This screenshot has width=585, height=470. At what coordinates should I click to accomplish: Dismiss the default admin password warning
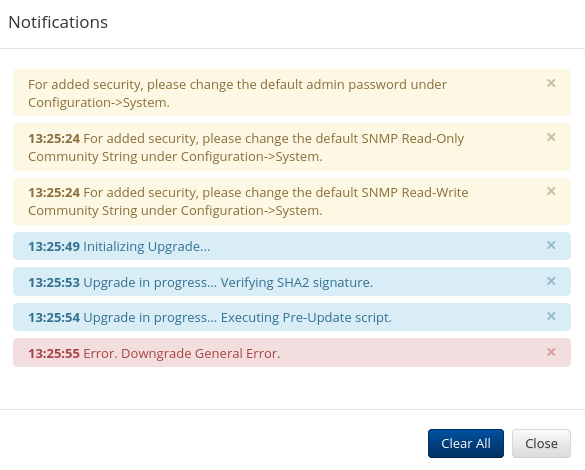pos(551,83)
